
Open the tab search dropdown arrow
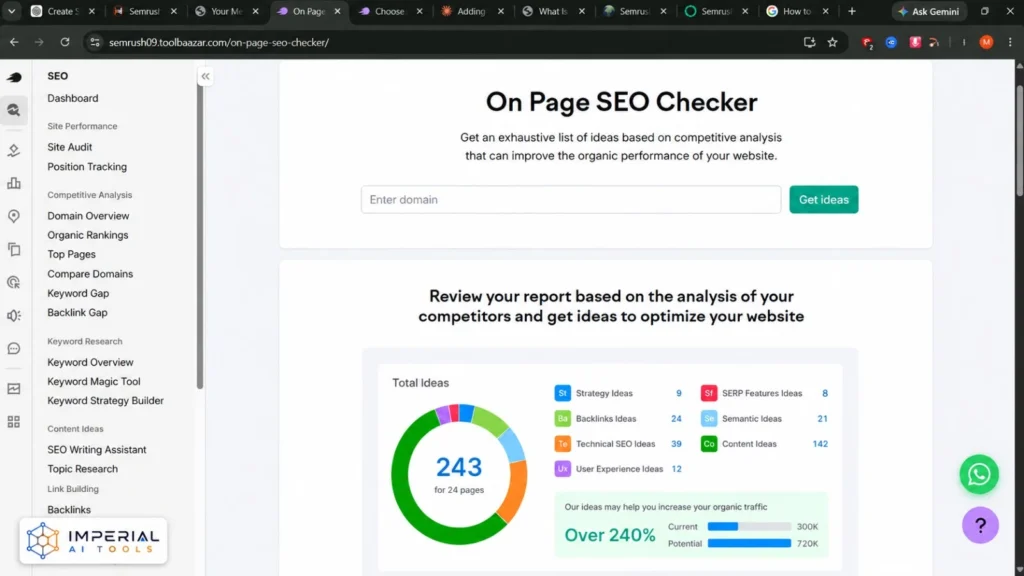tap(11, 11)
